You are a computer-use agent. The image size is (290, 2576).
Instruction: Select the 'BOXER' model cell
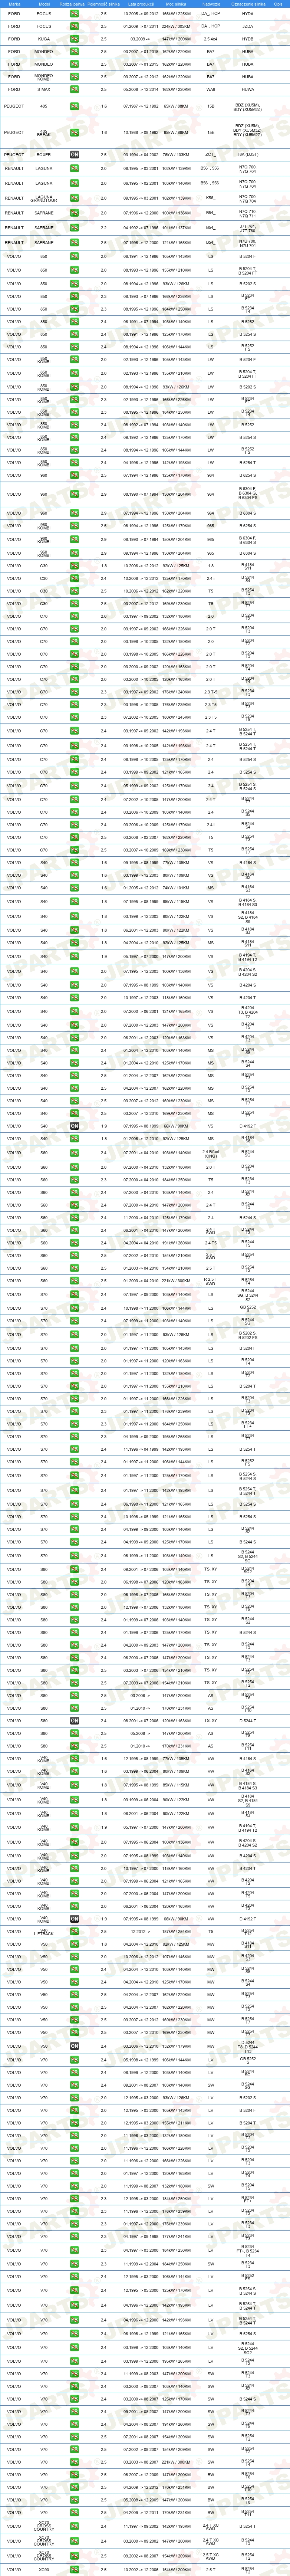click(44, 155)
